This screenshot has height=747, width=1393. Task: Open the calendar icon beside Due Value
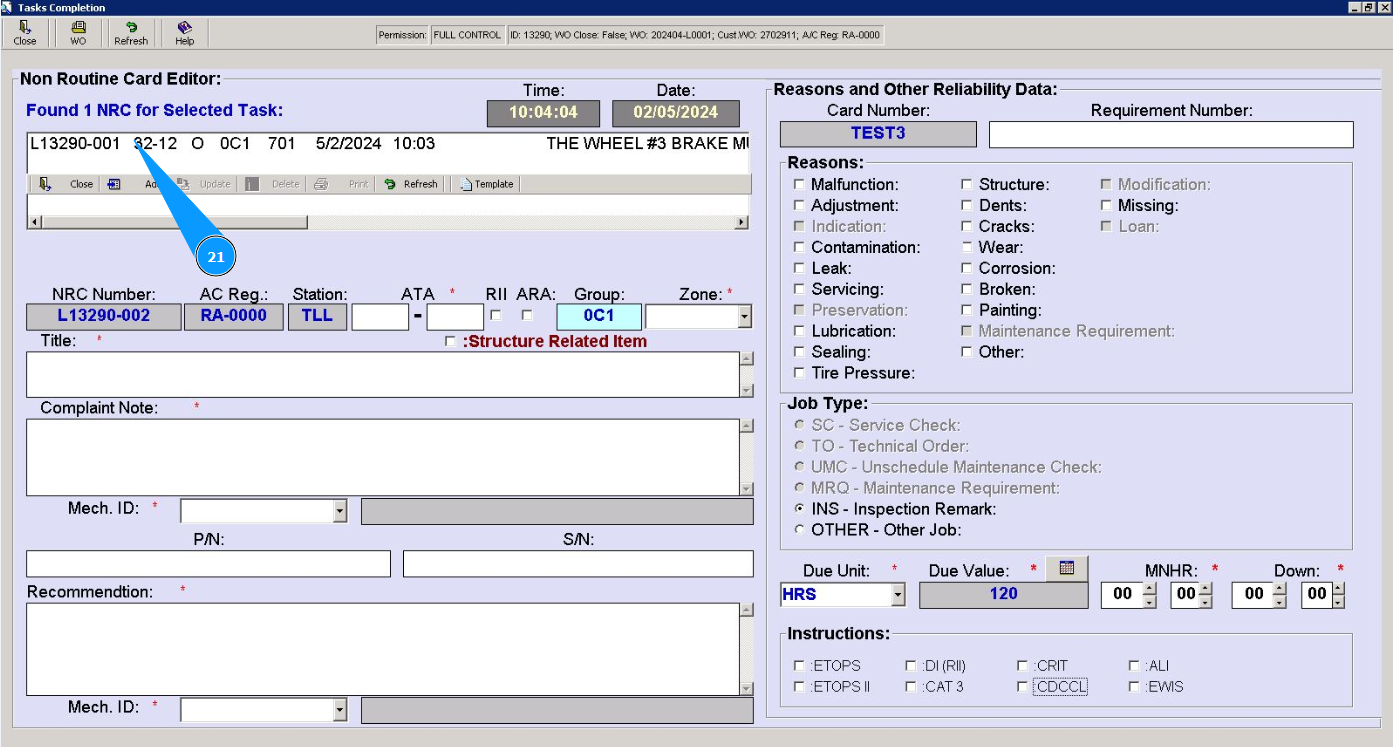[x=1066, y=568]
